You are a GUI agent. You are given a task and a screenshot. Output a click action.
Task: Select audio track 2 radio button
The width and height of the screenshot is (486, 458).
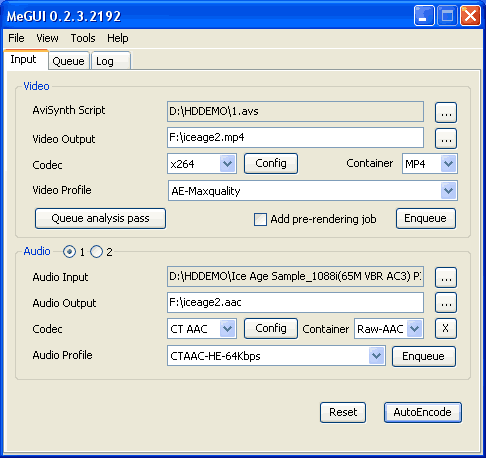click(x=96, y=252)
